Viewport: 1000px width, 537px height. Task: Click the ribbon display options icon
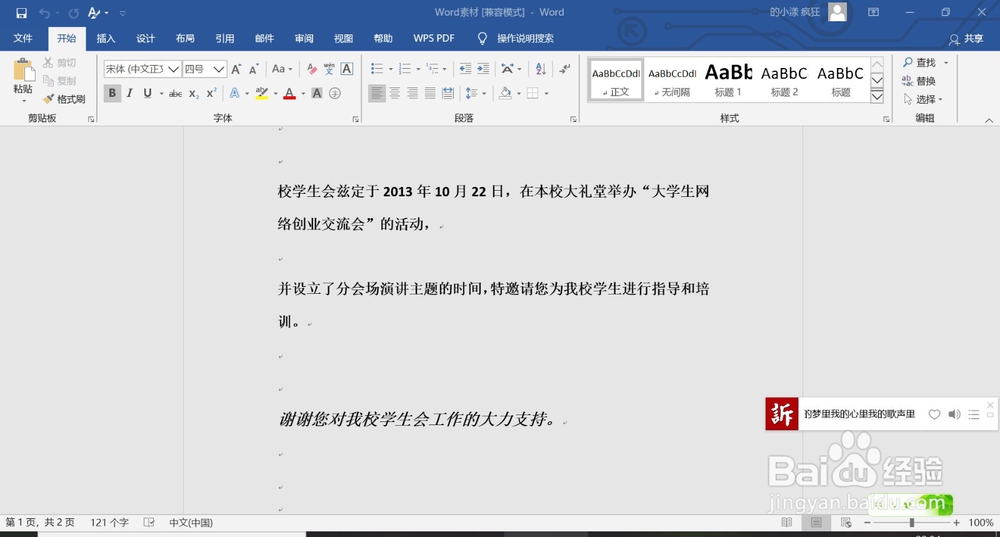(x=874, y=12)
